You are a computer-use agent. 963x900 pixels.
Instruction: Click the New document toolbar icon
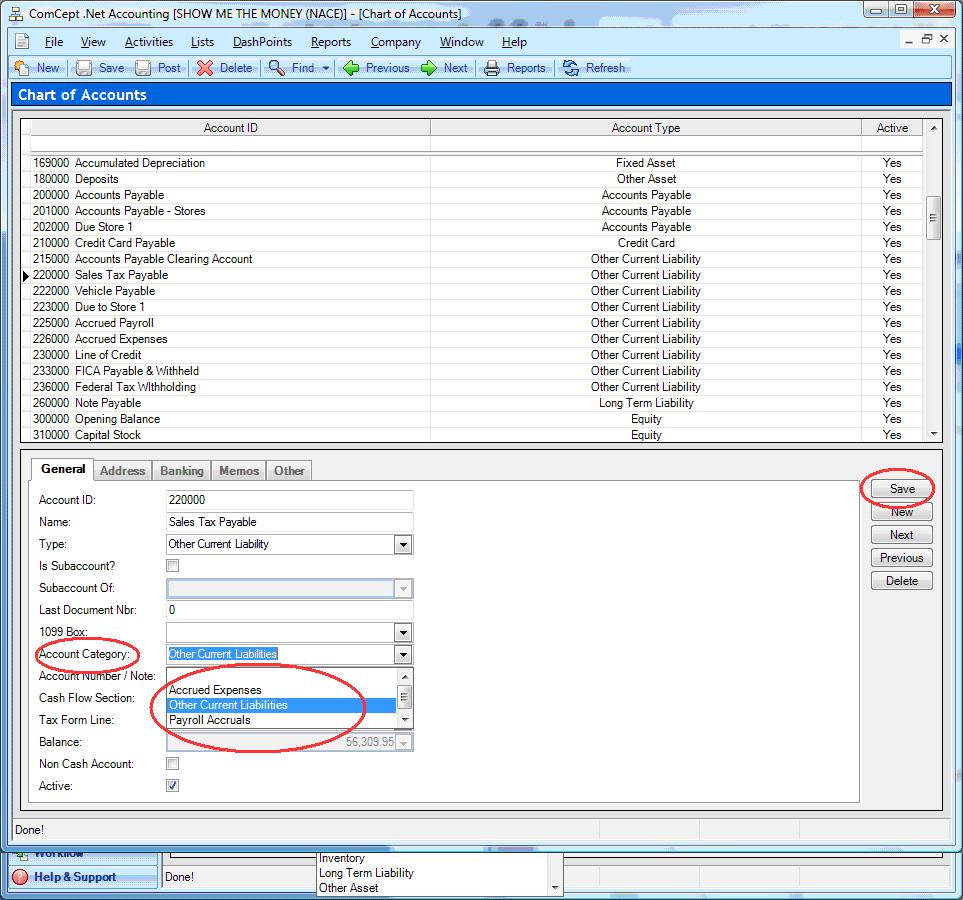(23, 68)
